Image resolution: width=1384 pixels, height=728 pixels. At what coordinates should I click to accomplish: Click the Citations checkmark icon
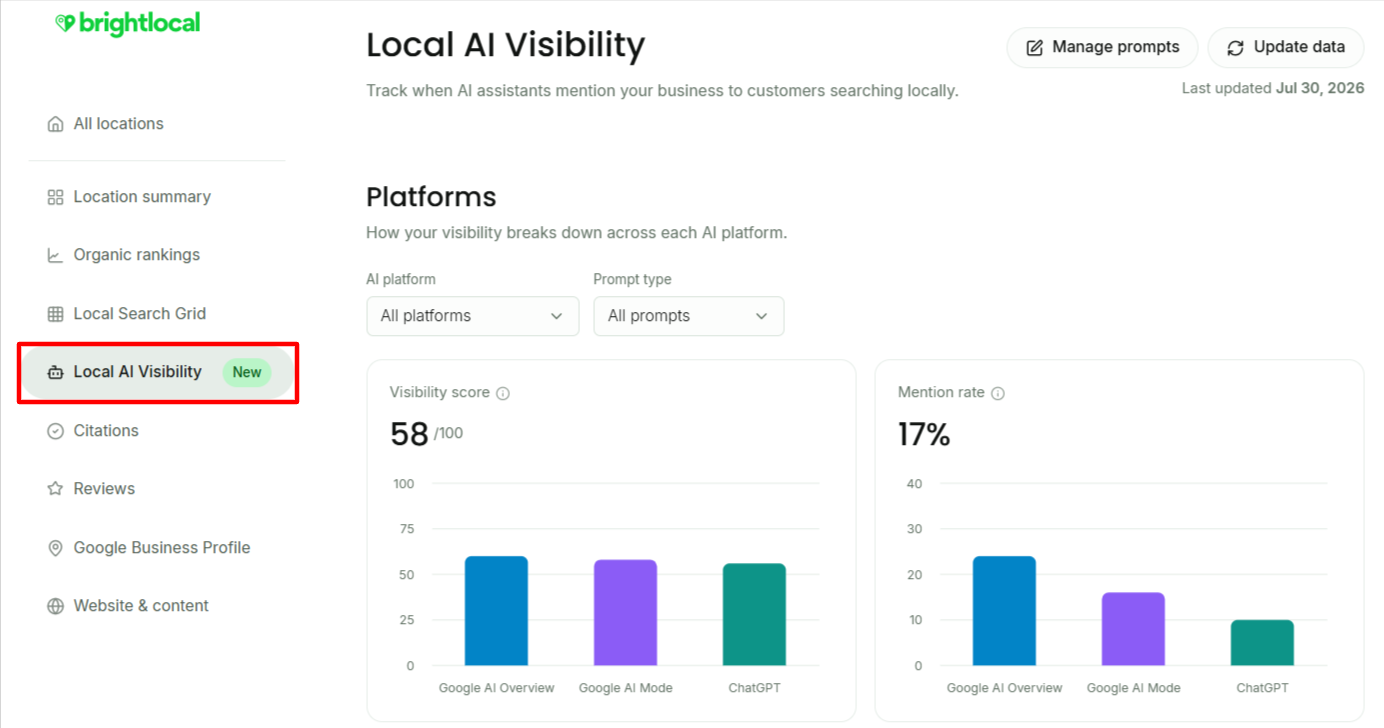tap(55, 431)
